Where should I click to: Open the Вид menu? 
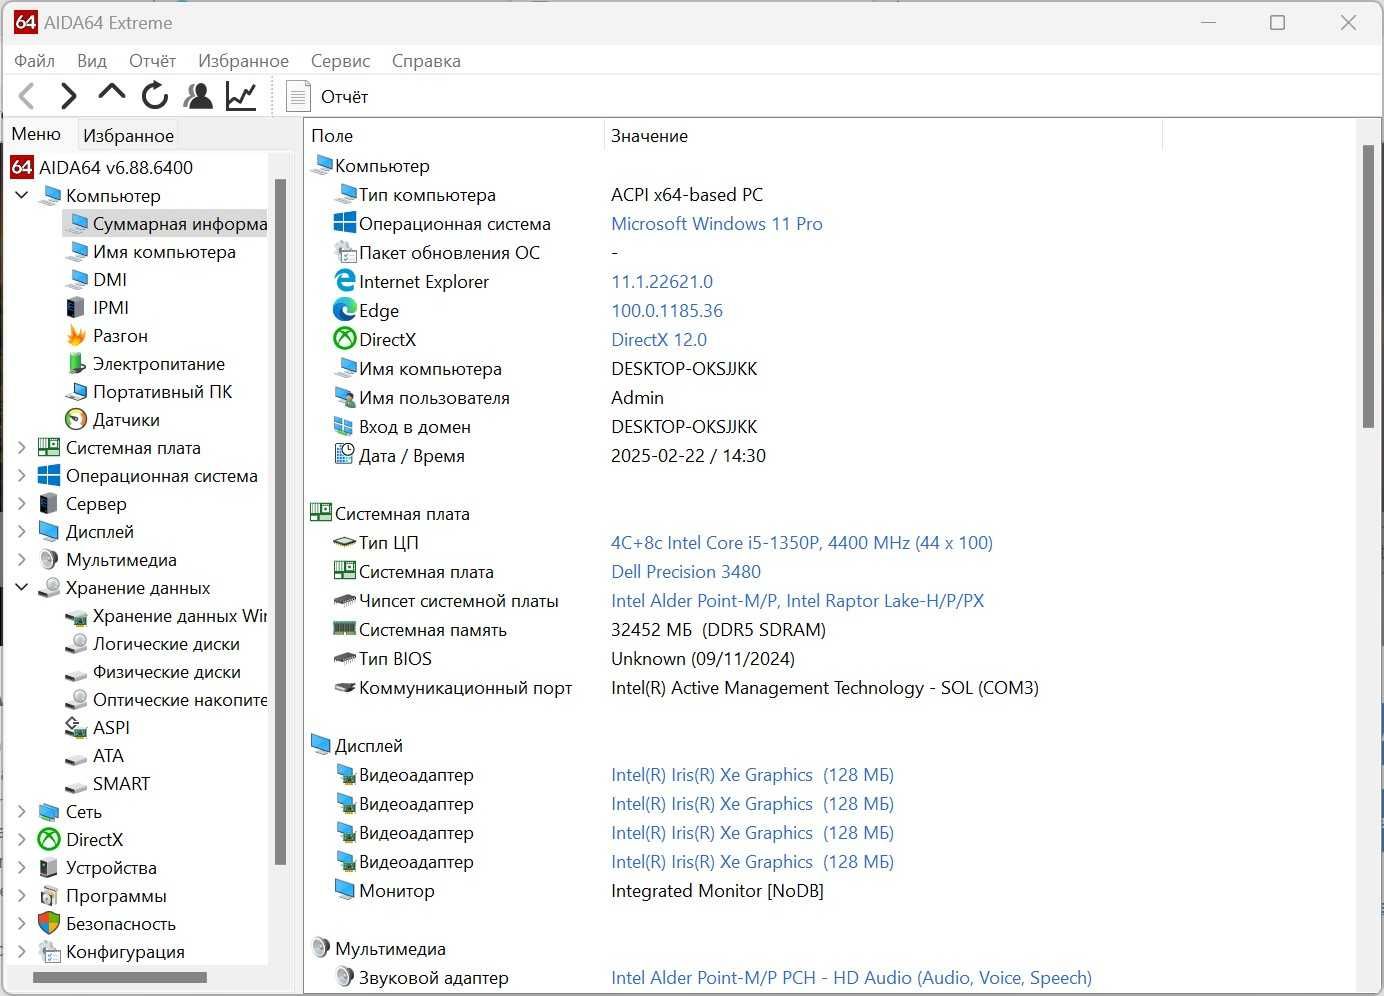click(92, 61)
